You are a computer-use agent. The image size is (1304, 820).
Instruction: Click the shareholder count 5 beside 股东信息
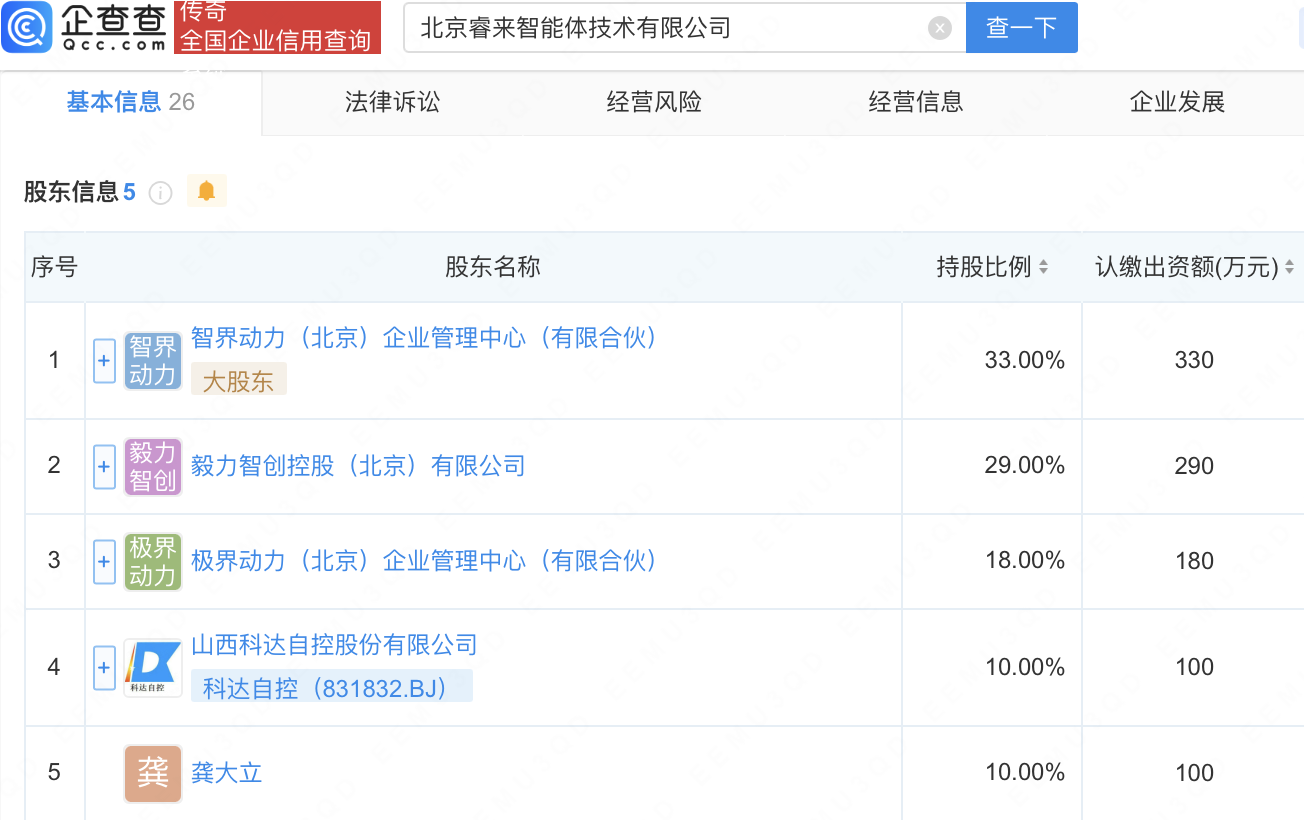click(129, 192)
